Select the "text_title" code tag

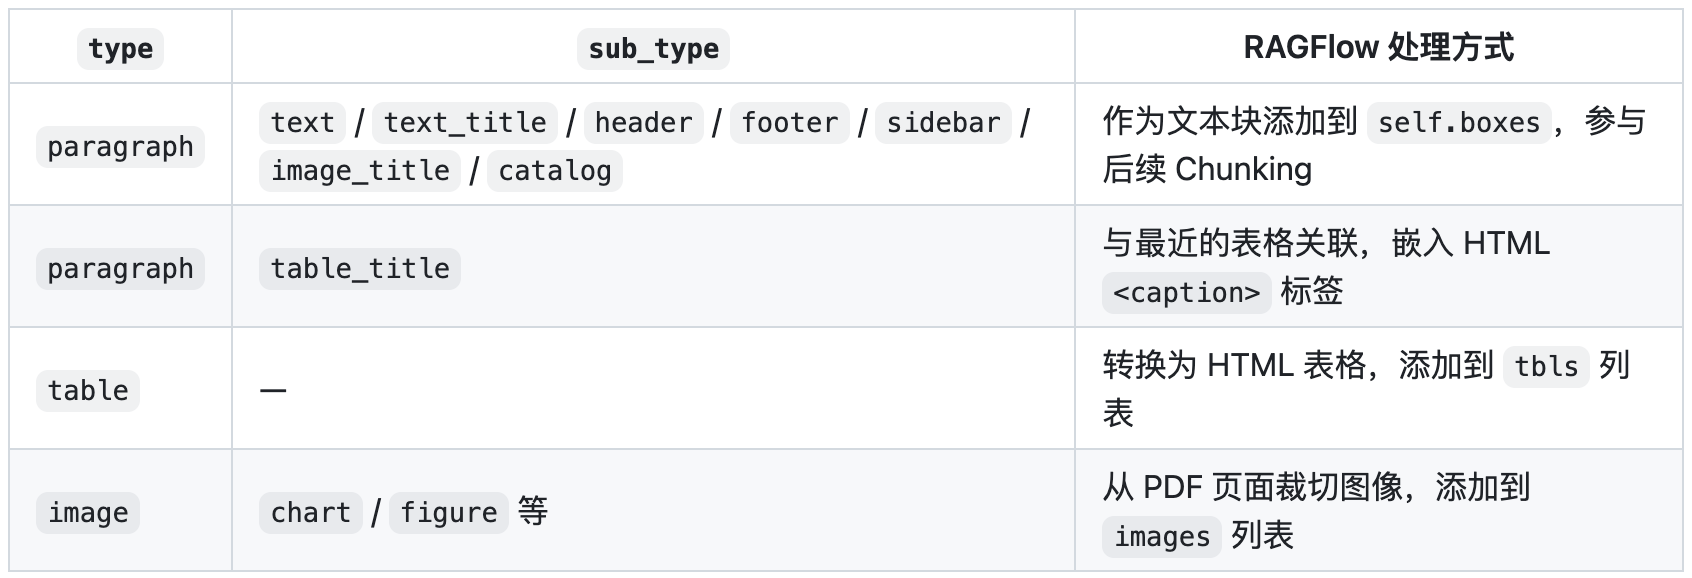pyautogui.click(x=465, y=123)
